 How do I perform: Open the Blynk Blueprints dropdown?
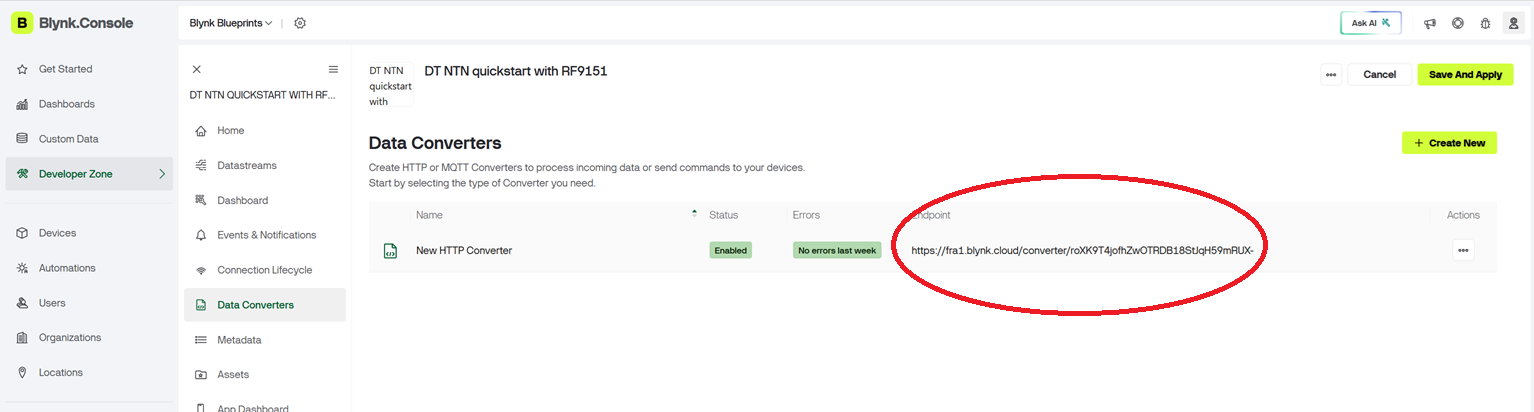click(x=231, y=23)
